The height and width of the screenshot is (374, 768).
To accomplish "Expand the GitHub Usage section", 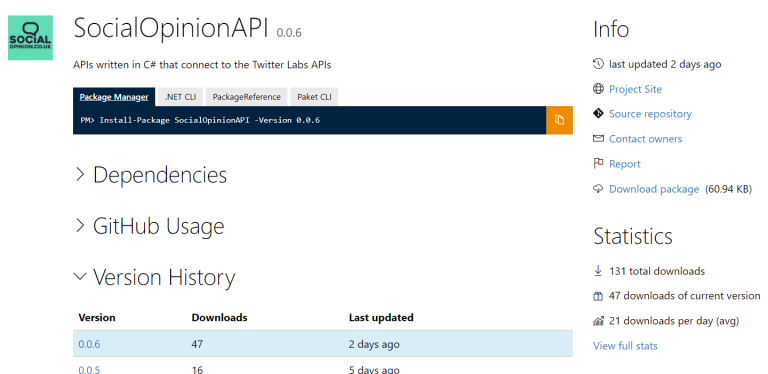I will click(150, 226).
